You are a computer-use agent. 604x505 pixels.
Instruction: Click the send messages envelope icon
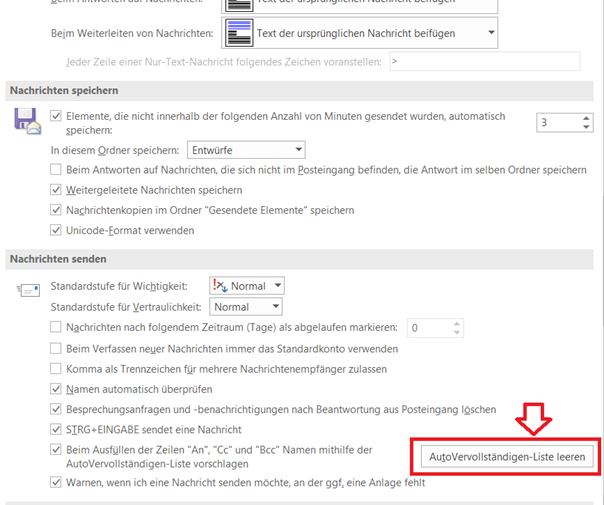tap(26, 290)
